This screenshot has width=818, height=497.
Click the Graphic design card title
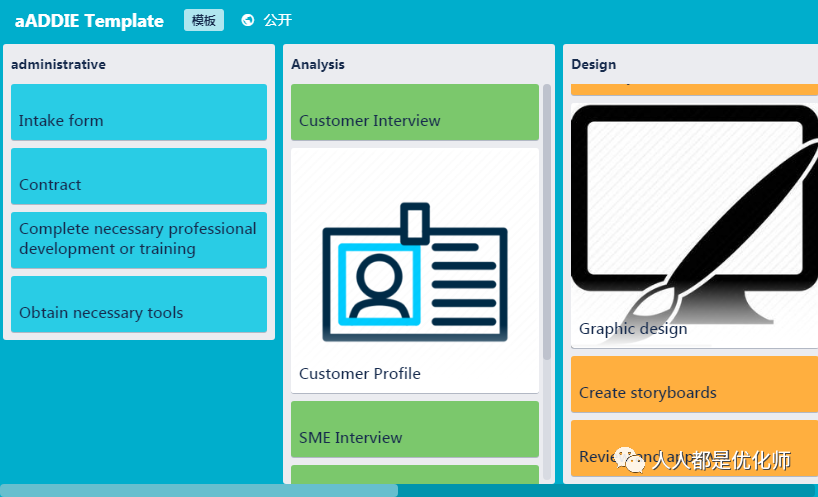[633, 329]
